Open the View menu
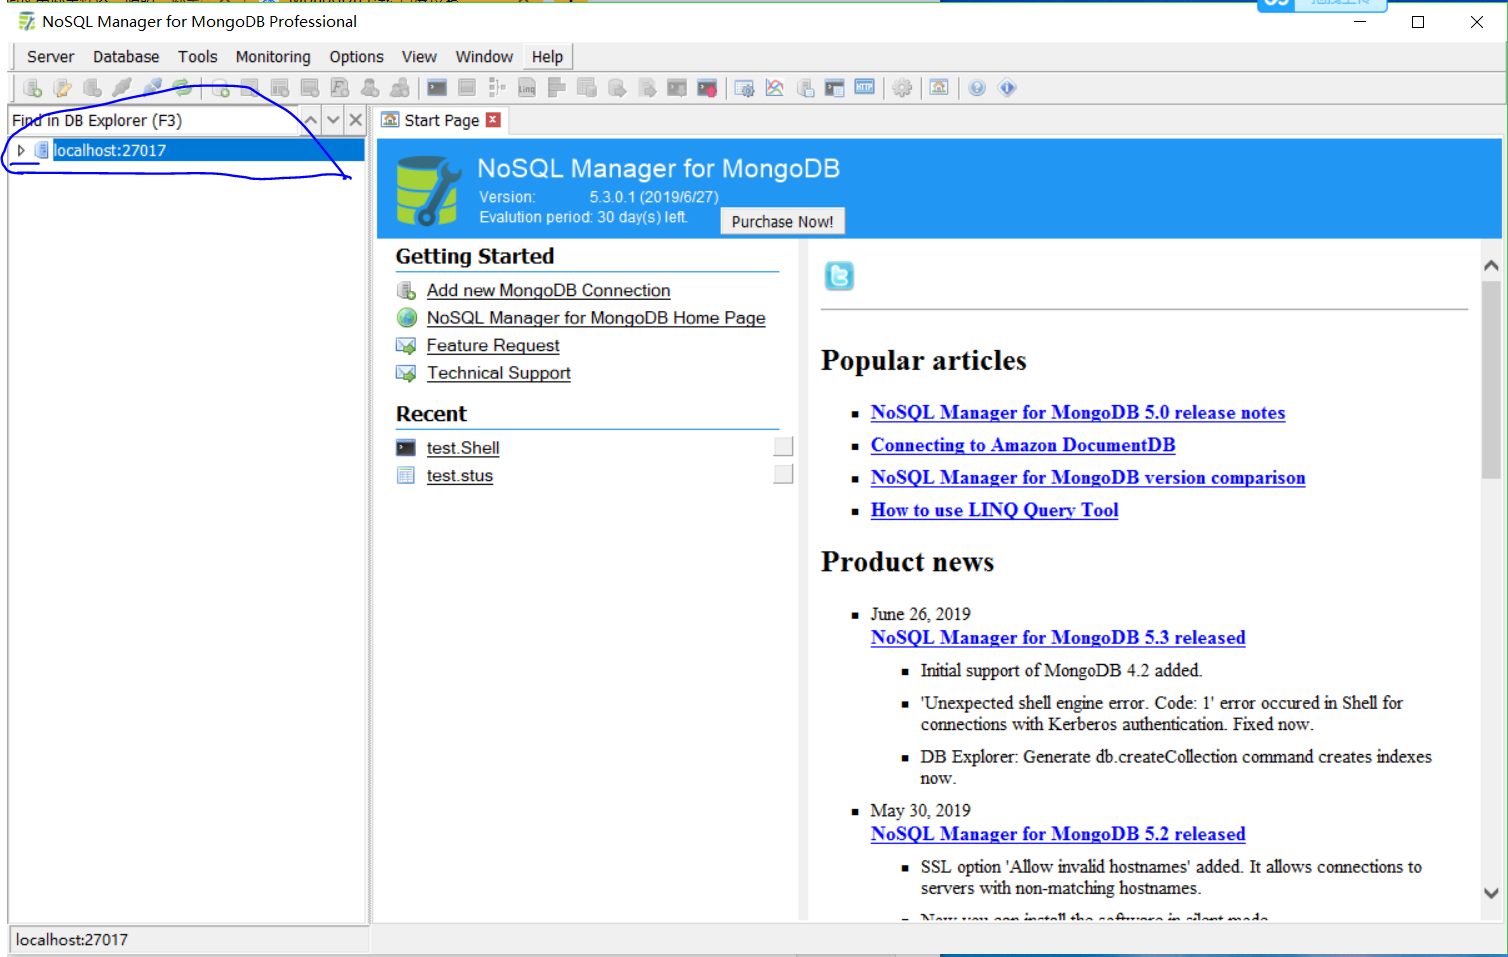 click(x=419, y=57)
